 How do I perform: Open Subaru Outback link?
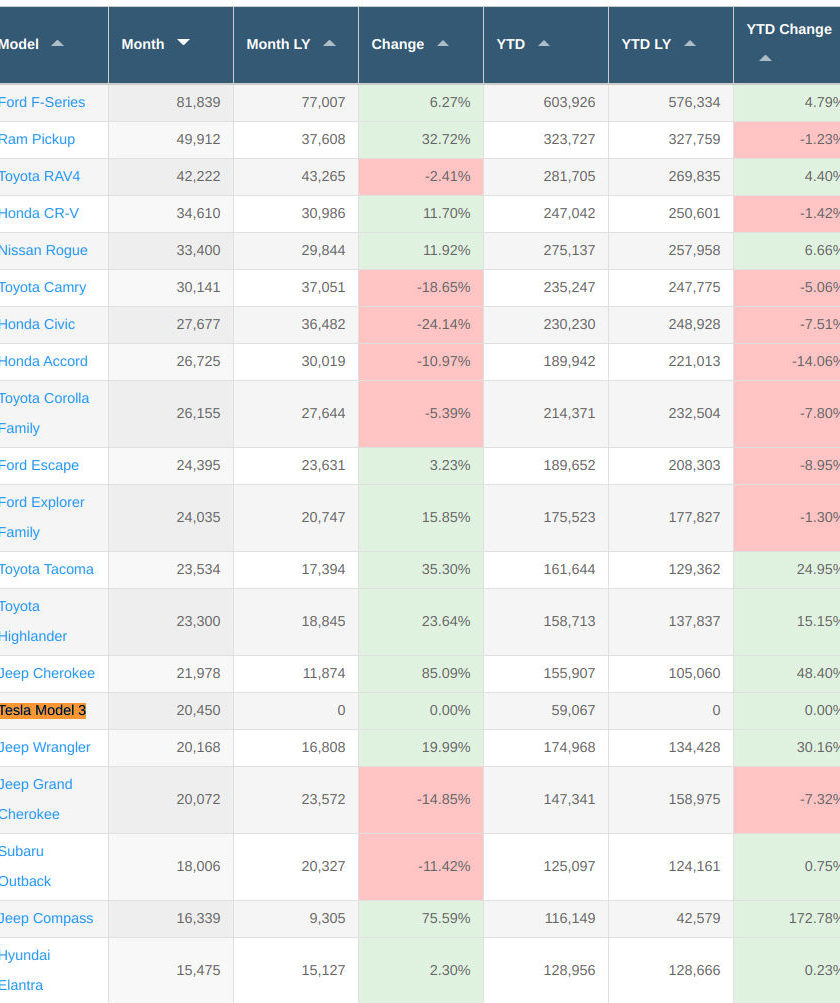pyautogui.click(x=25, y=867)
